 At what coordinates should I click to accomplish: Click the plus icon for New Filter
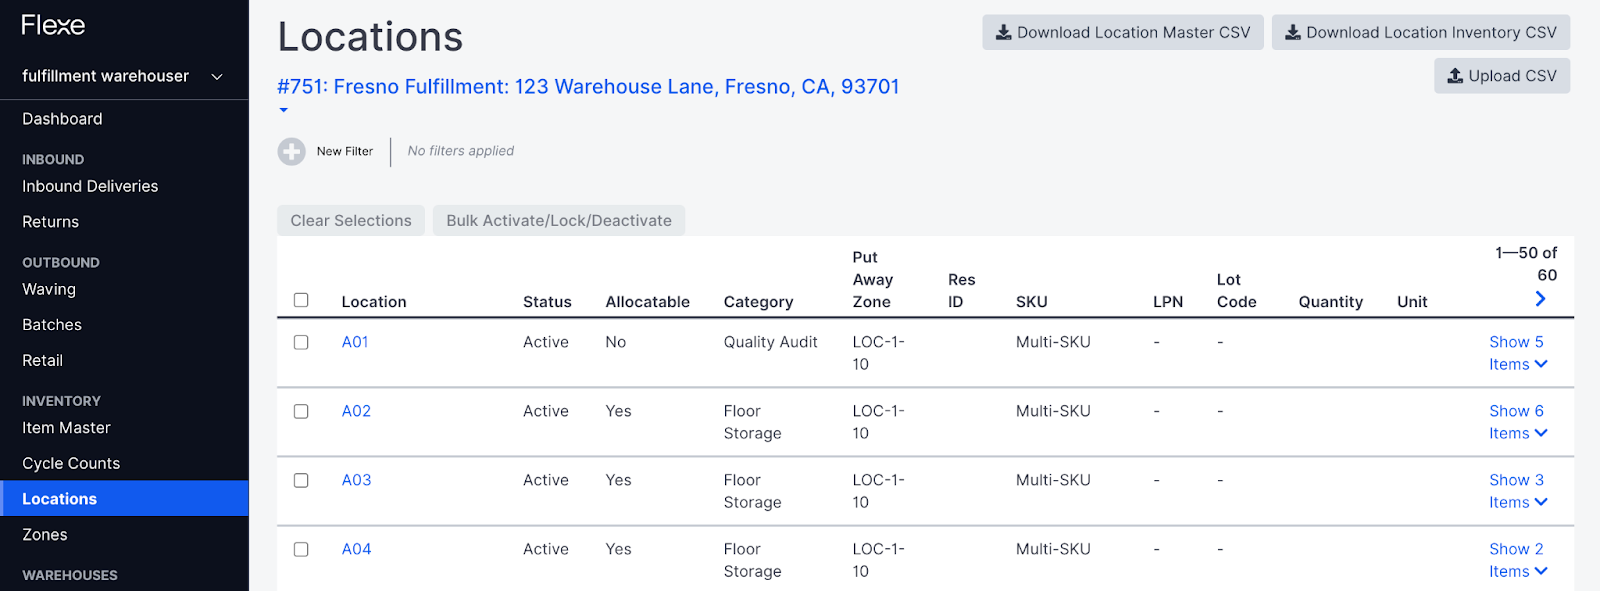pyautogui.click(x=291, y=151)
